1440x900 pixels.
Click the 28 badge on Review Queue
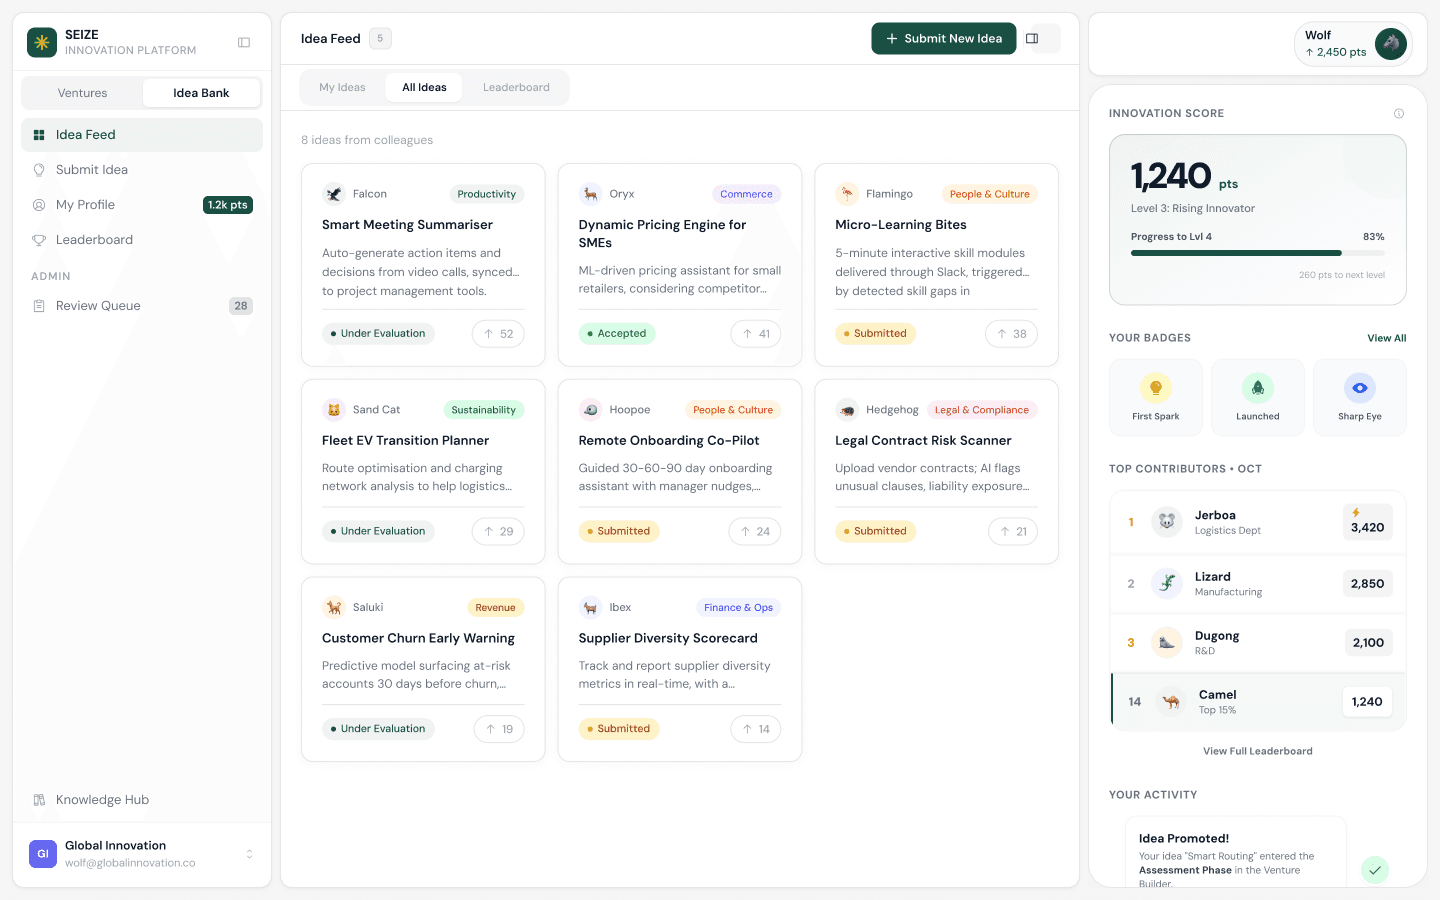[241, 306]
